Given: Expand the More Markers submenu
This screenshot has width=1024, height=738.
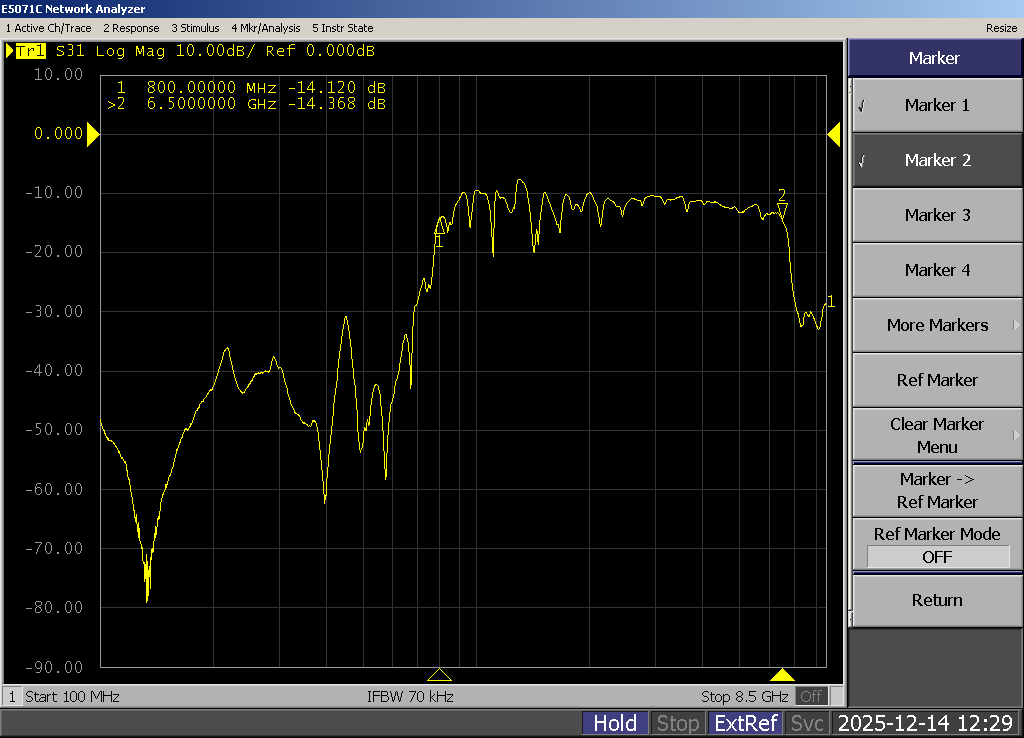Looking at the screenshot, I should (x=936, y=325).
